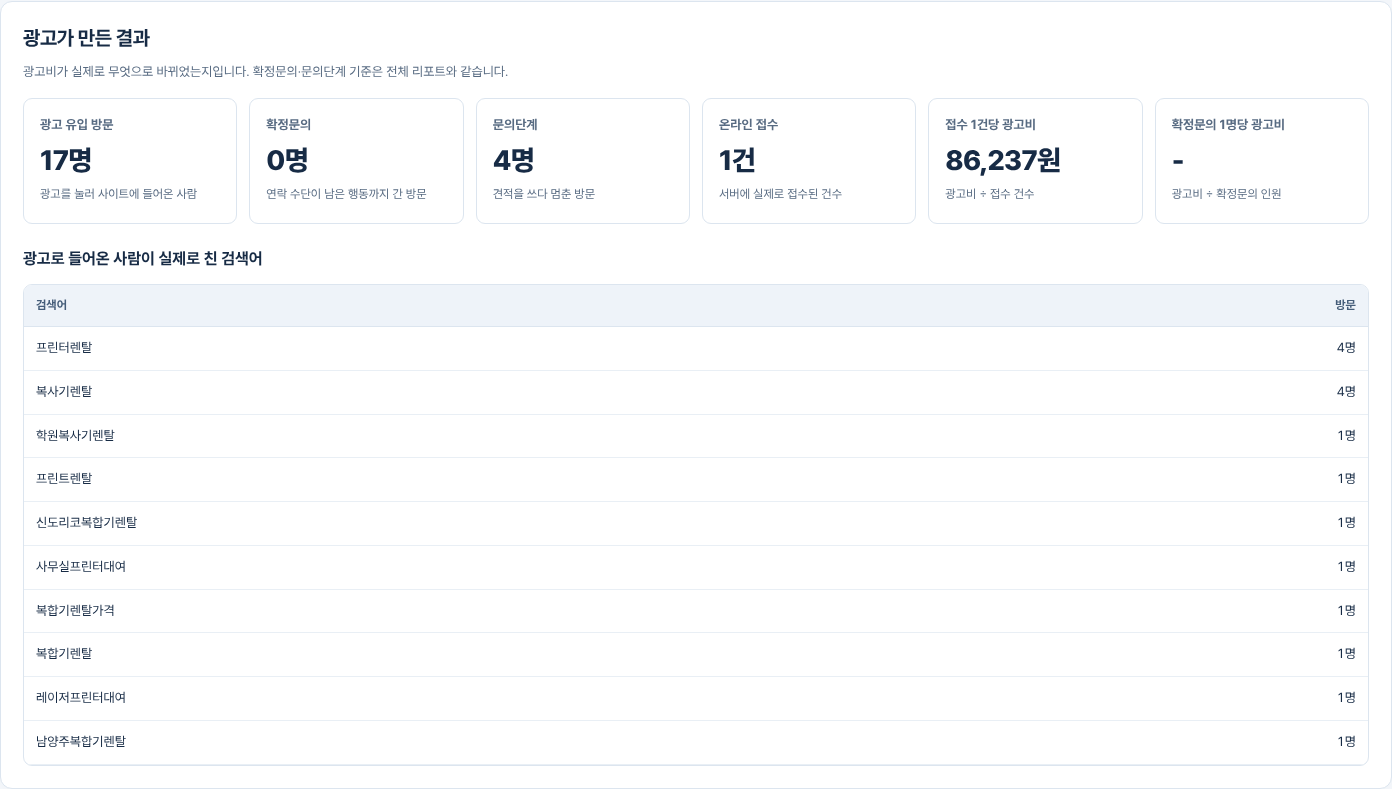
Task: Click the search term "프린트렌탈"
Action: (x=64, y=479)
